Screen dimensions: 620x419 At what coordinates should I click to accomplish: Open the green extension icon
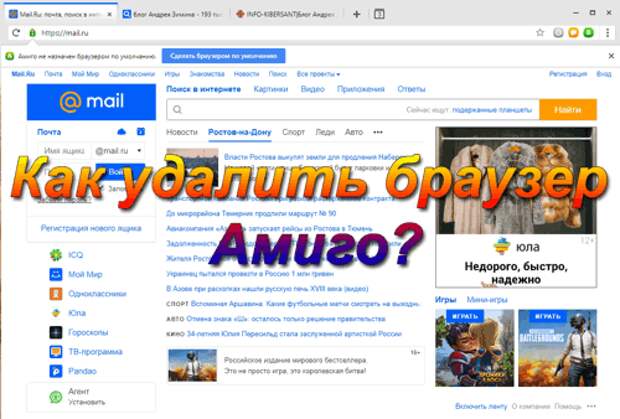589,33
